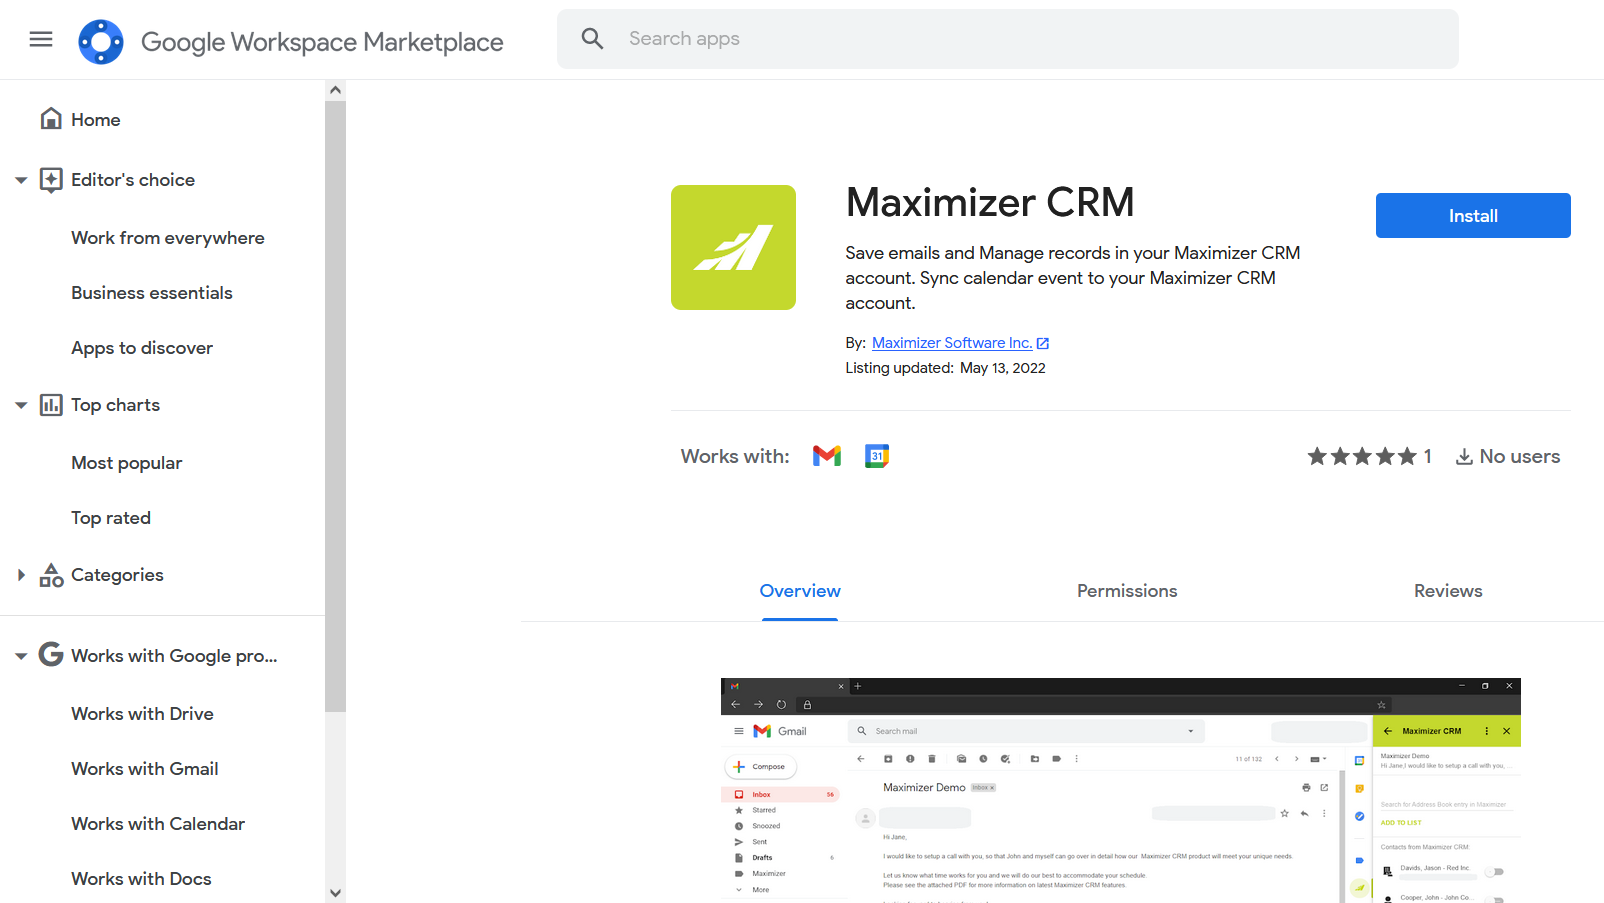Click the search magnifier icon

593,39
